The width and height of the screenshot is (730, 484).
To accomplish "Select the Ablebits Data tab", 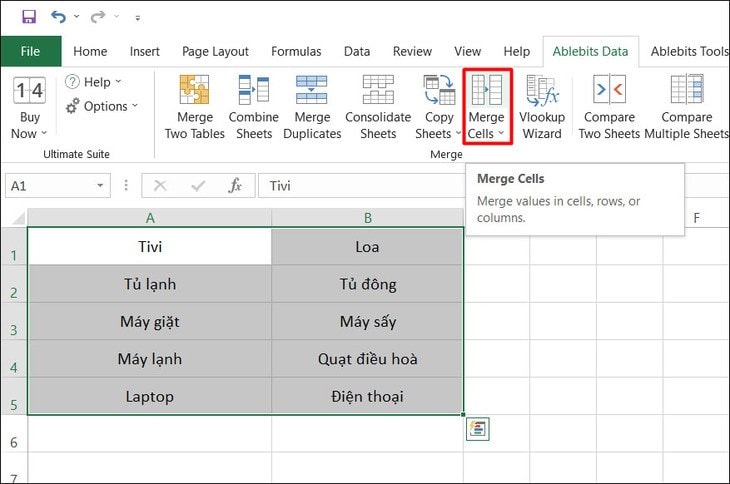I will 590,51.
